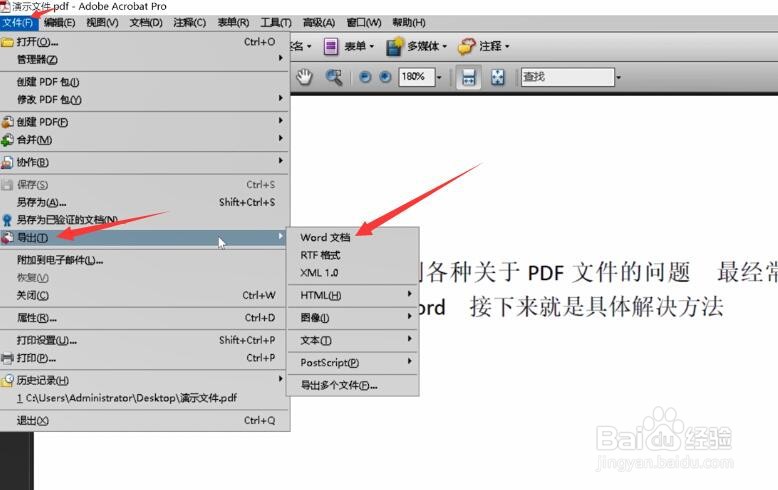Open the 文件(F) menu
The width and height of the screenshot is (778, 490).
coord(18,23)
